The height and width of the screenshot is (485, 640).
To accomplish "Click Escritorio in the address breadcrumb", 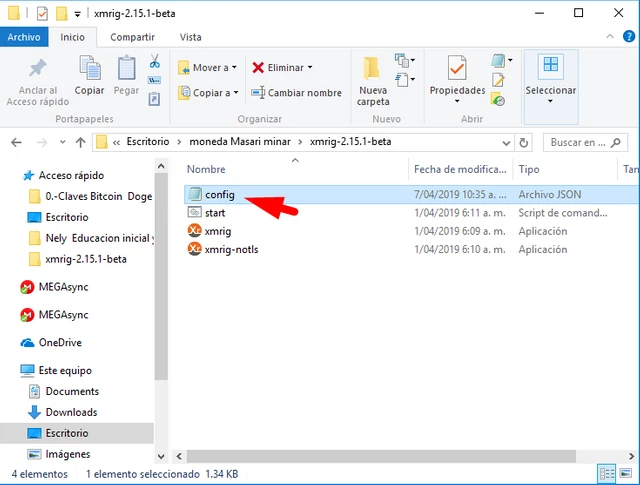I will tap(148, 142).
